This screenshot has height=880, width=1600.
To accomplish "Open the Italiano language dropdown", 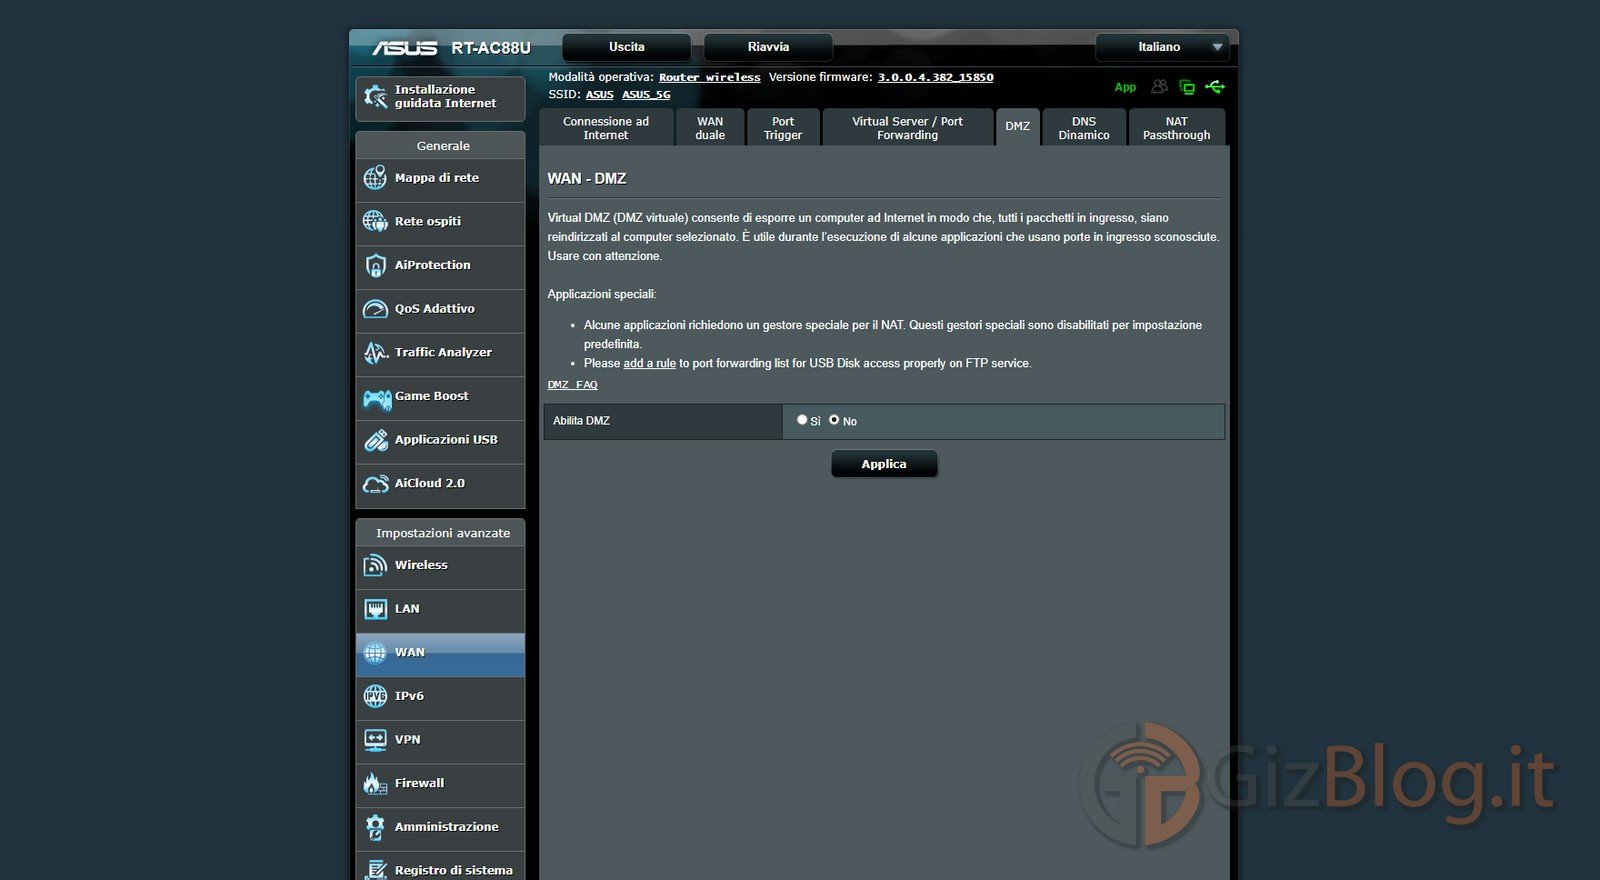I will tap(1162, 47).
